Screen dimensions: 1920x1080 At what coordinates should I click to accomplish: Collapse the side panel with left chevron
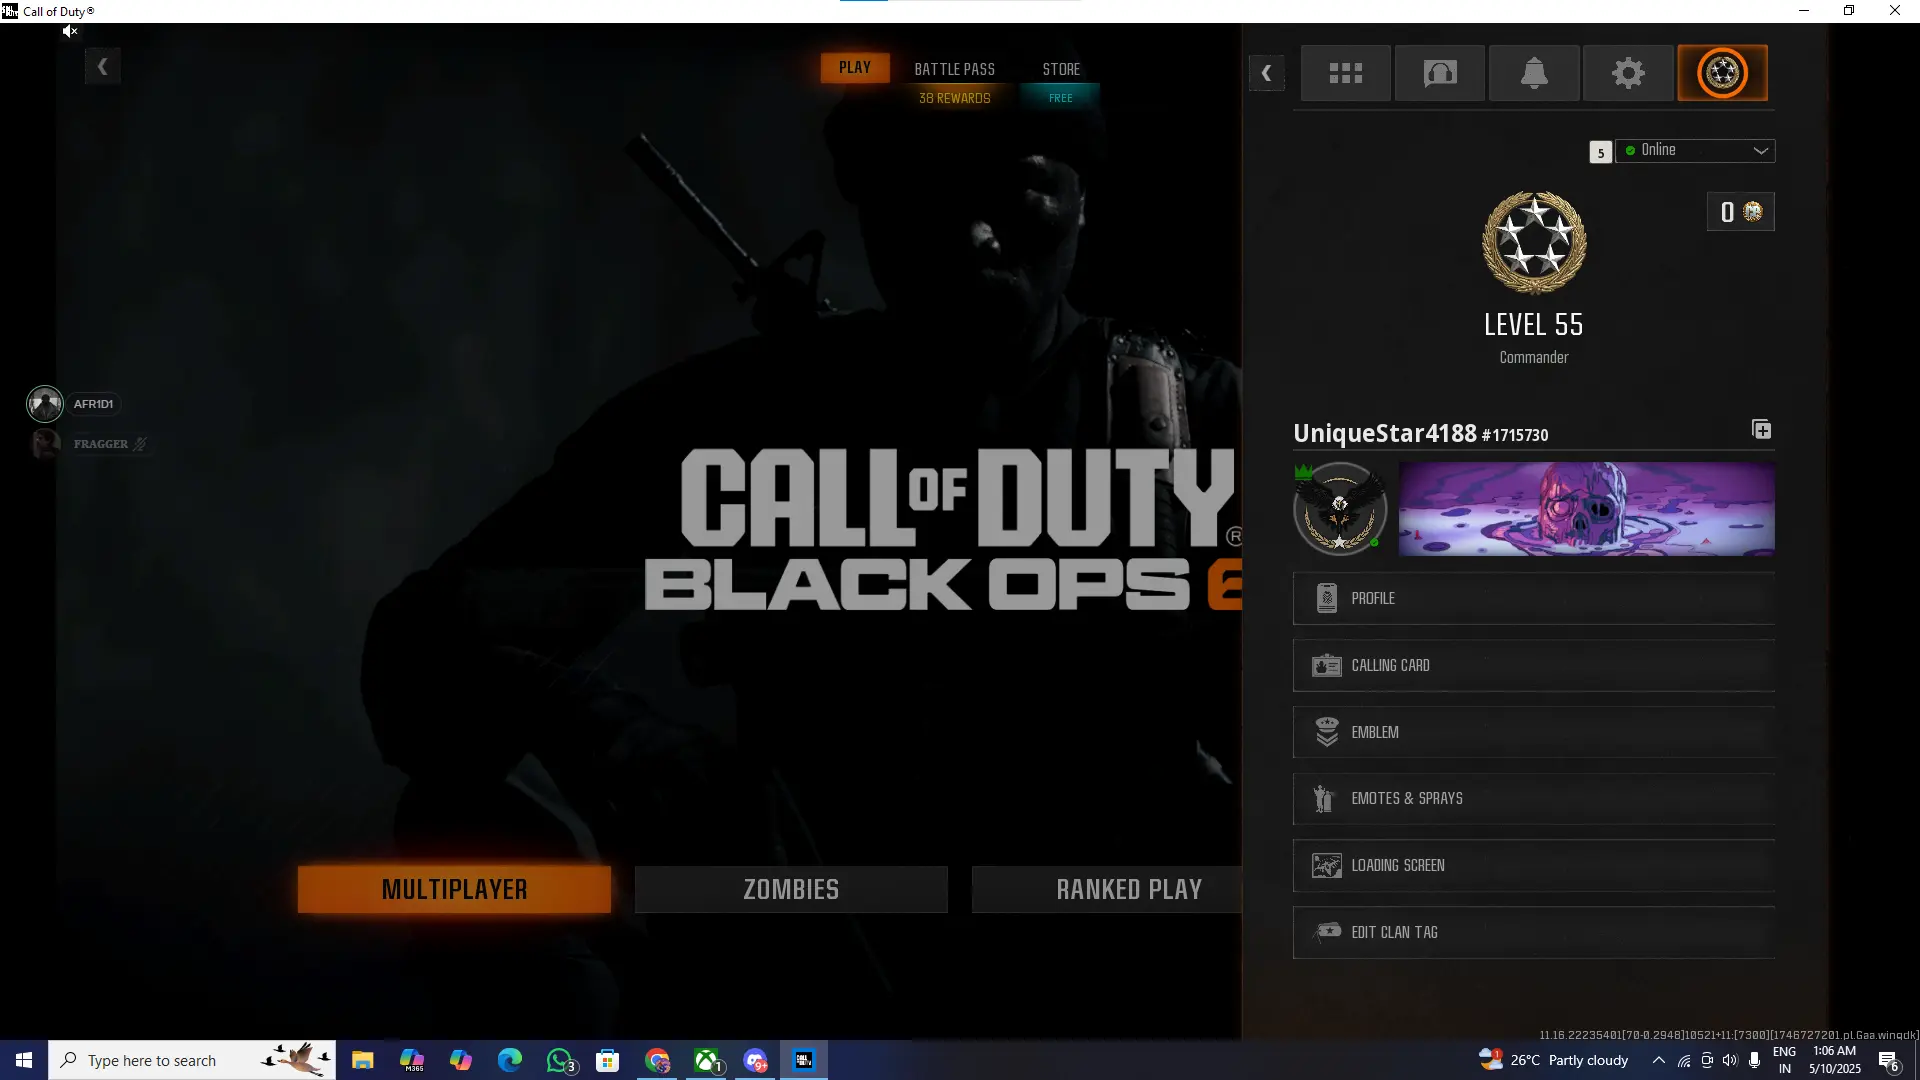pos(1266,73)
